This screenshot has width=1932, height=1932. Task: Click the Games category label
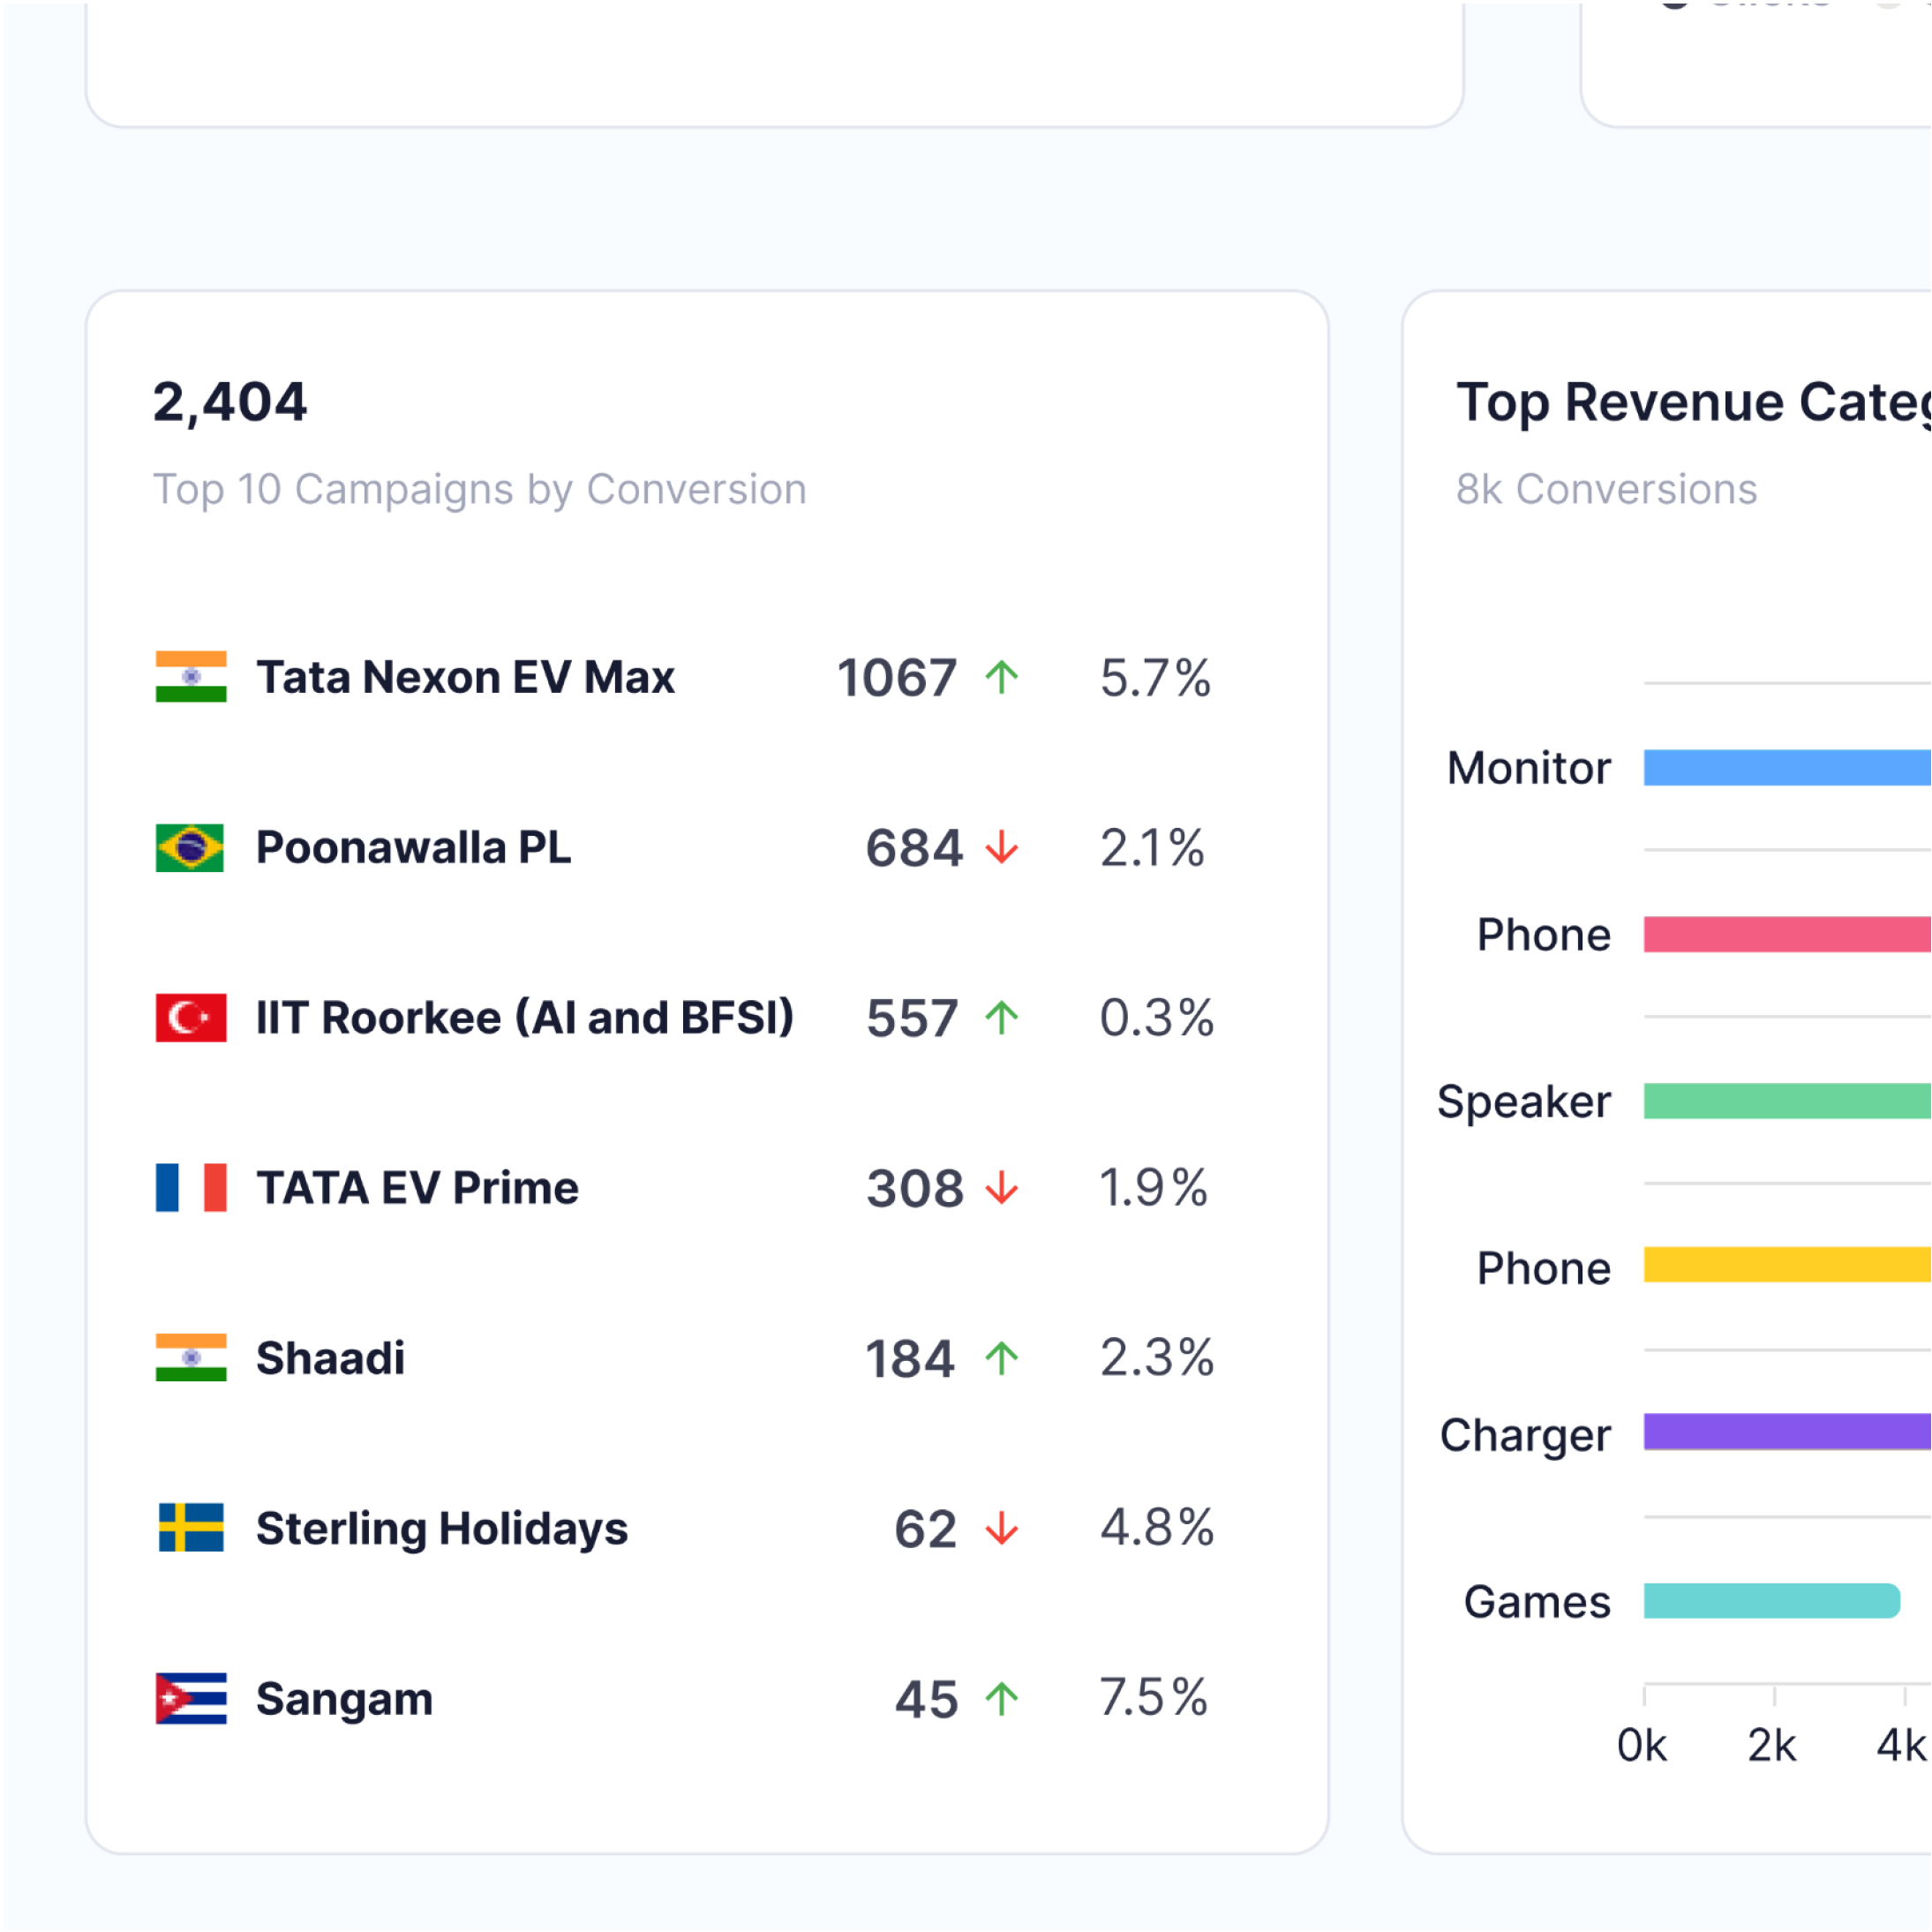[x=1537, y=1602]
